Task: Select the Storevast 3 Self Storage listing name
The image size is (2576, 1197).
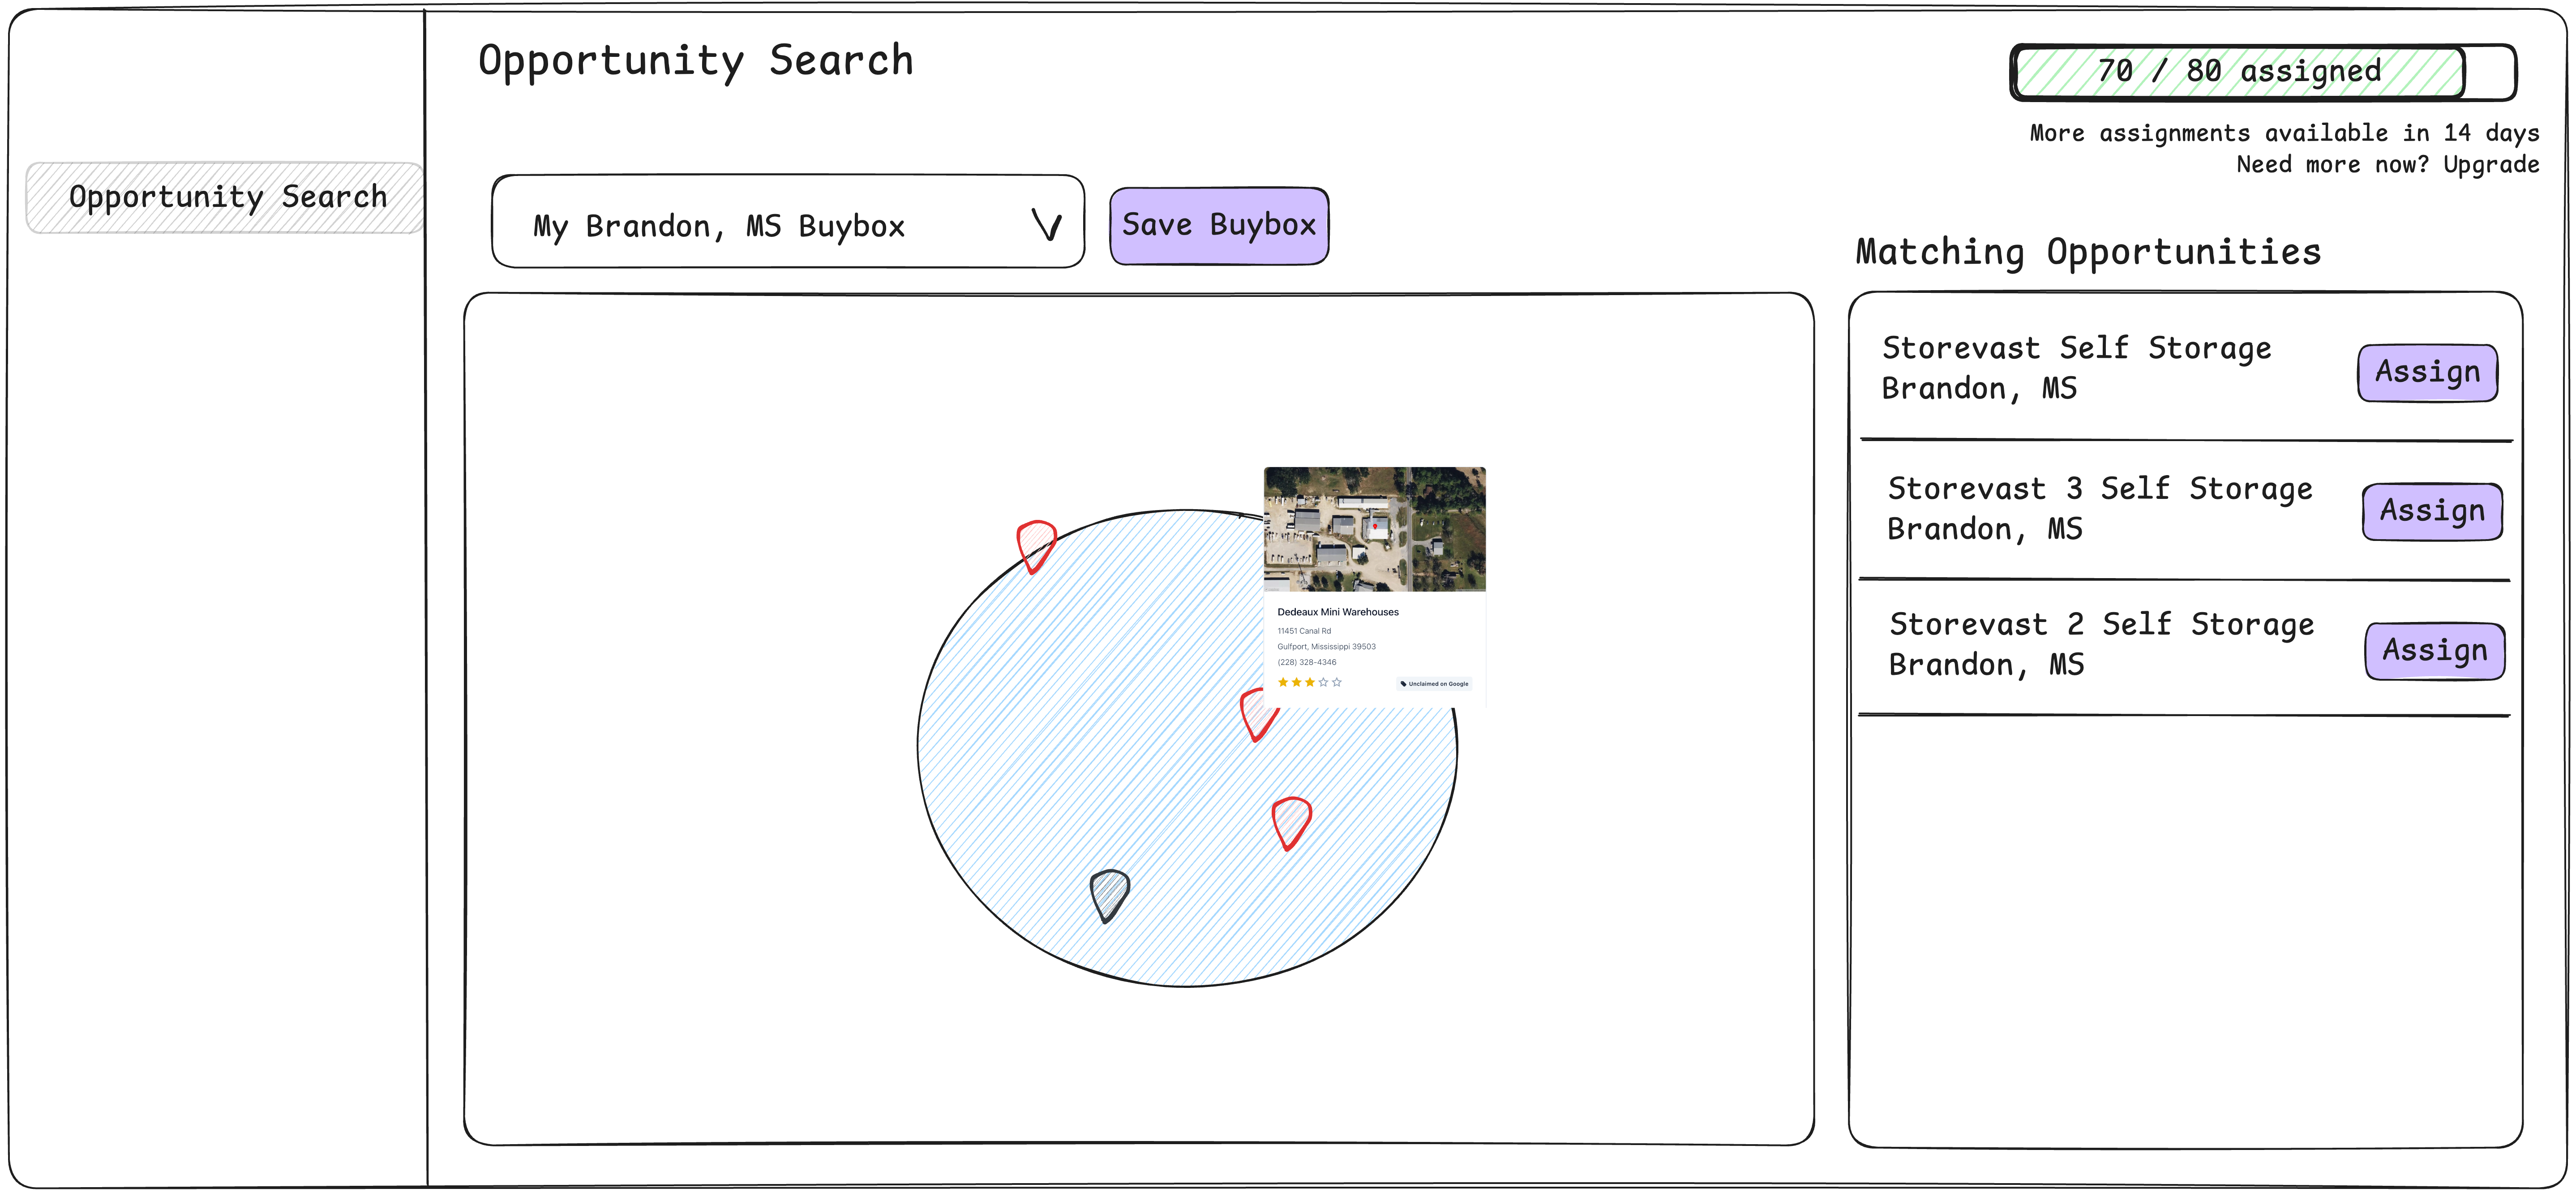Action: pyautogui.click(x=2100, y=489)
